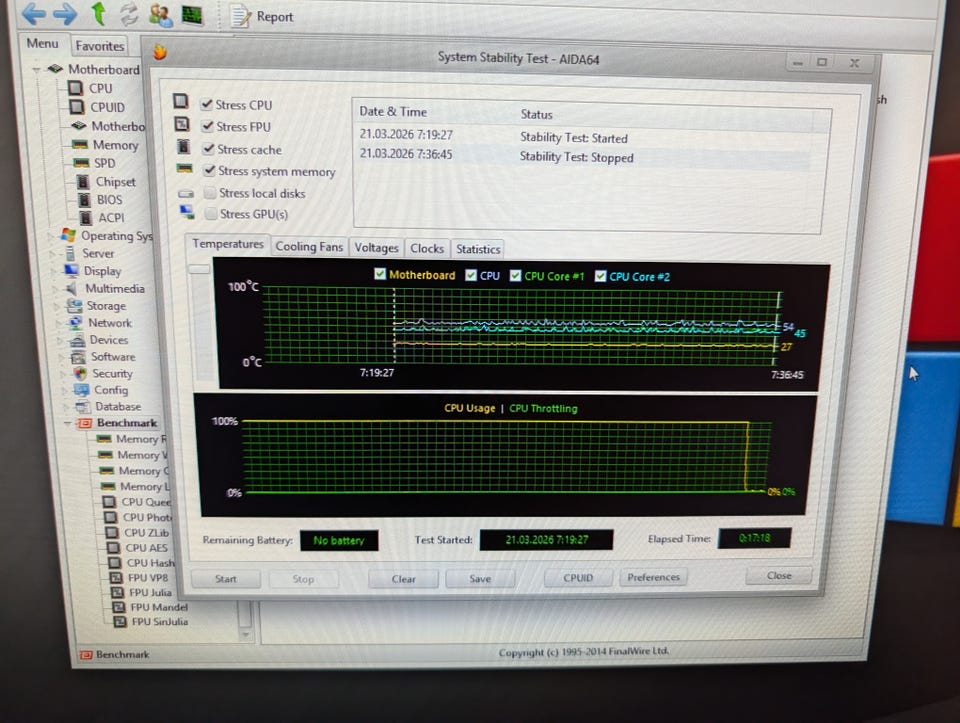Select the Software tree icon
Screen dimensions: 960x723
coord(78,357)
